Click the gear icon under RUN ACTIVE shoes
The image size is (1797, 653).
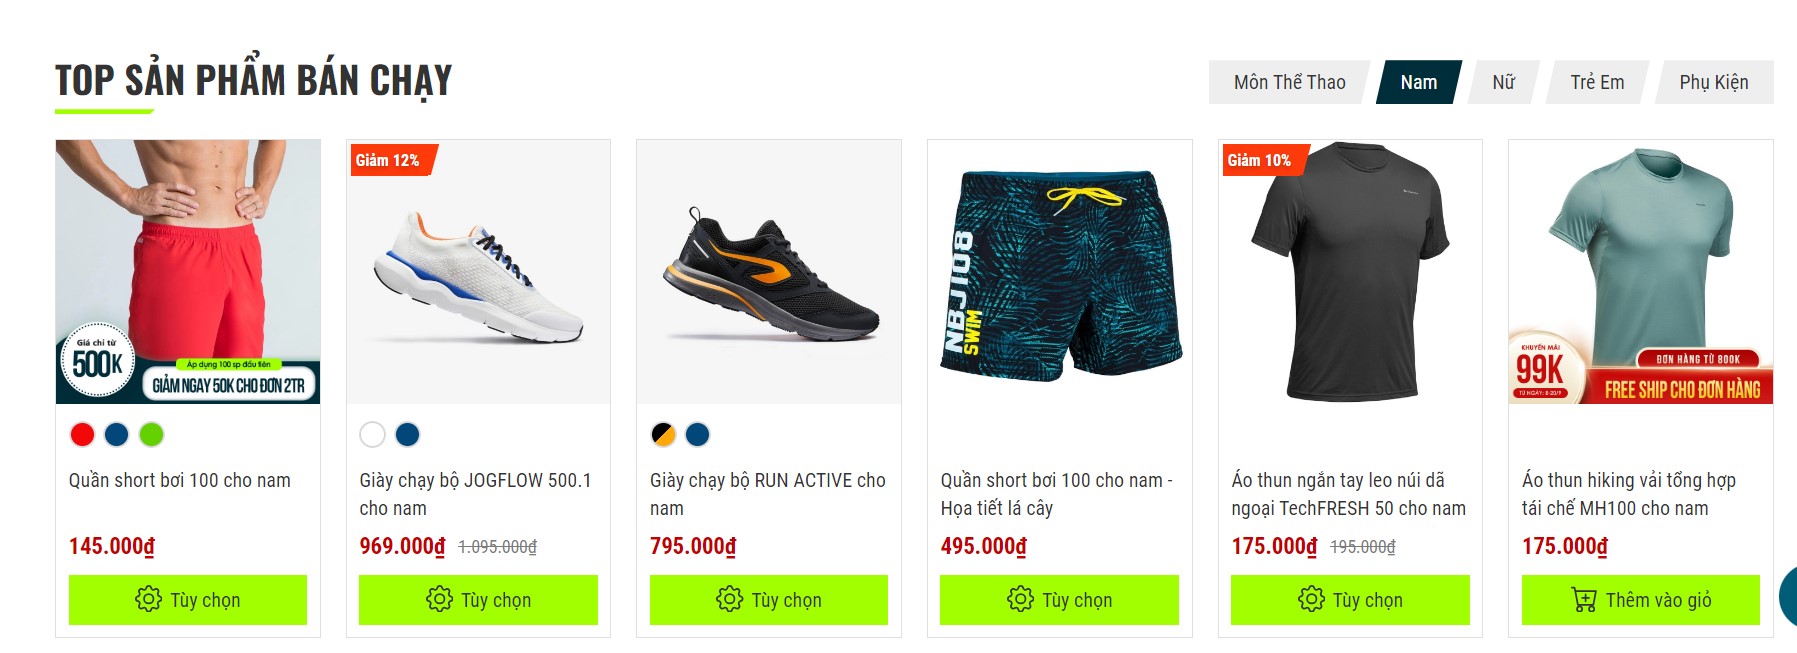pos(730,599)
